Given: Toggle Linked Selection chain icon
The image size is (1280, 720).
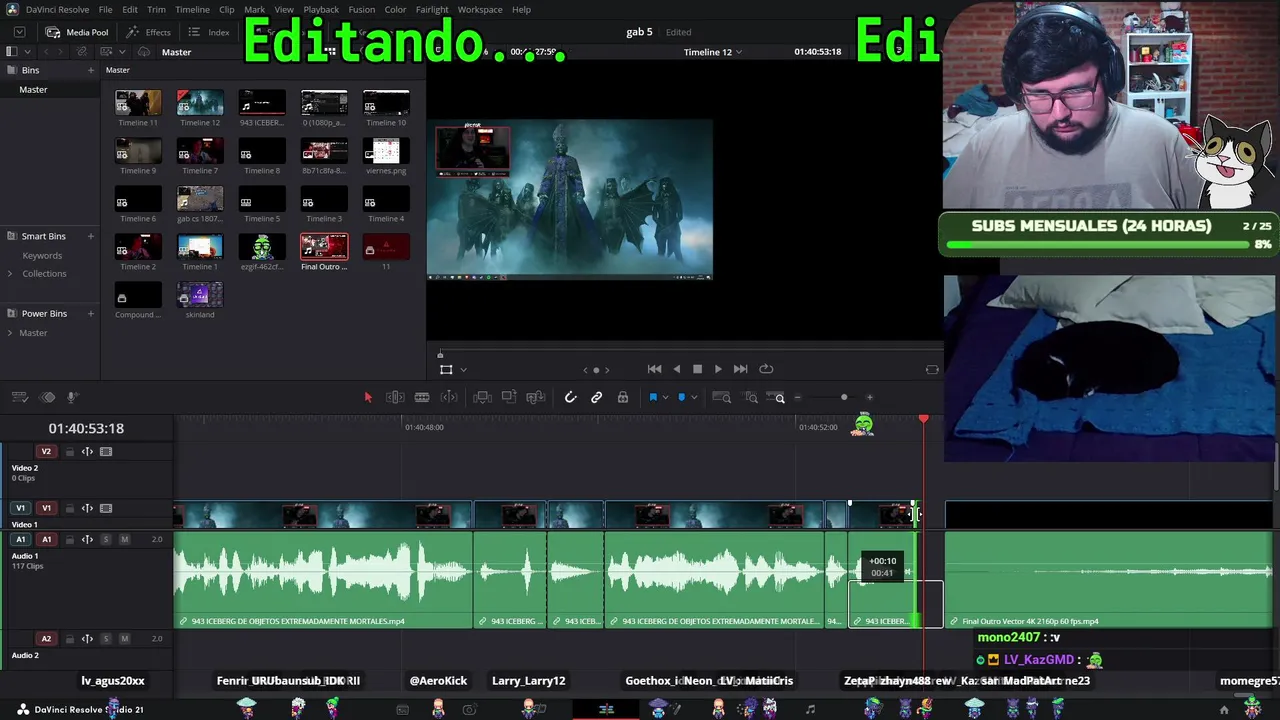Looking at the screenshot, I should click(597, 397).
